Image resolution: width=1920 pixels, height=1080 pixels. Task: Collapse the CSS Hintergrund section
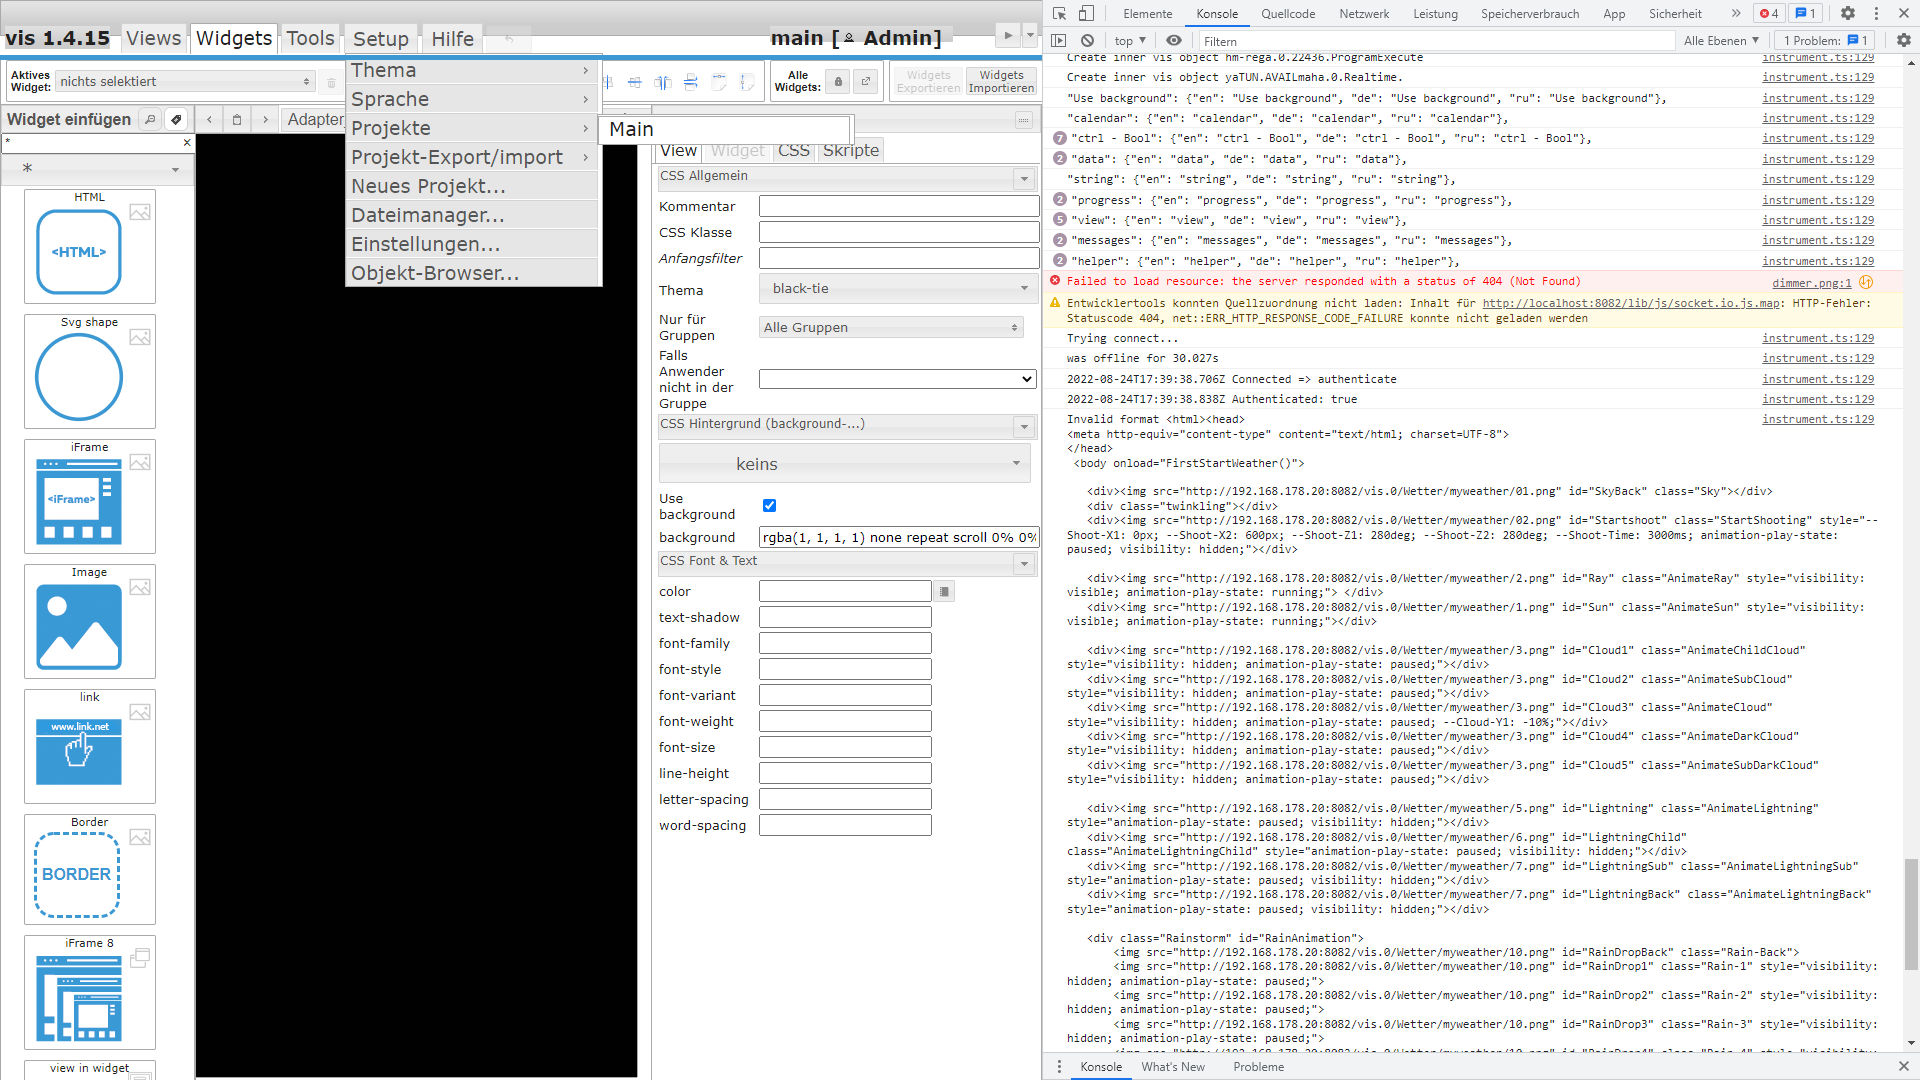[x=1024, y=427]
